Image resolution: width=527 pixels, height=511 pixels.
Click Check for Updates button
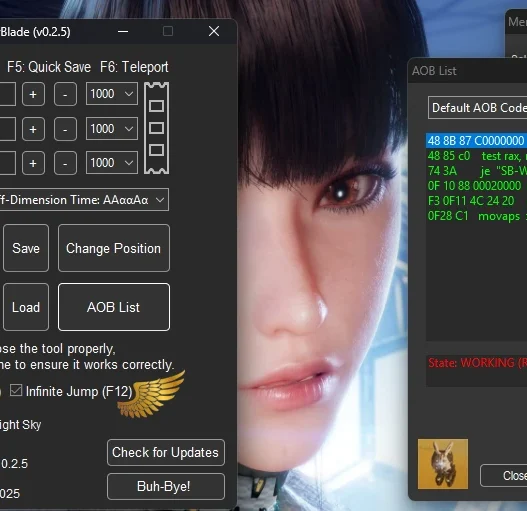[x=166, y=453]
